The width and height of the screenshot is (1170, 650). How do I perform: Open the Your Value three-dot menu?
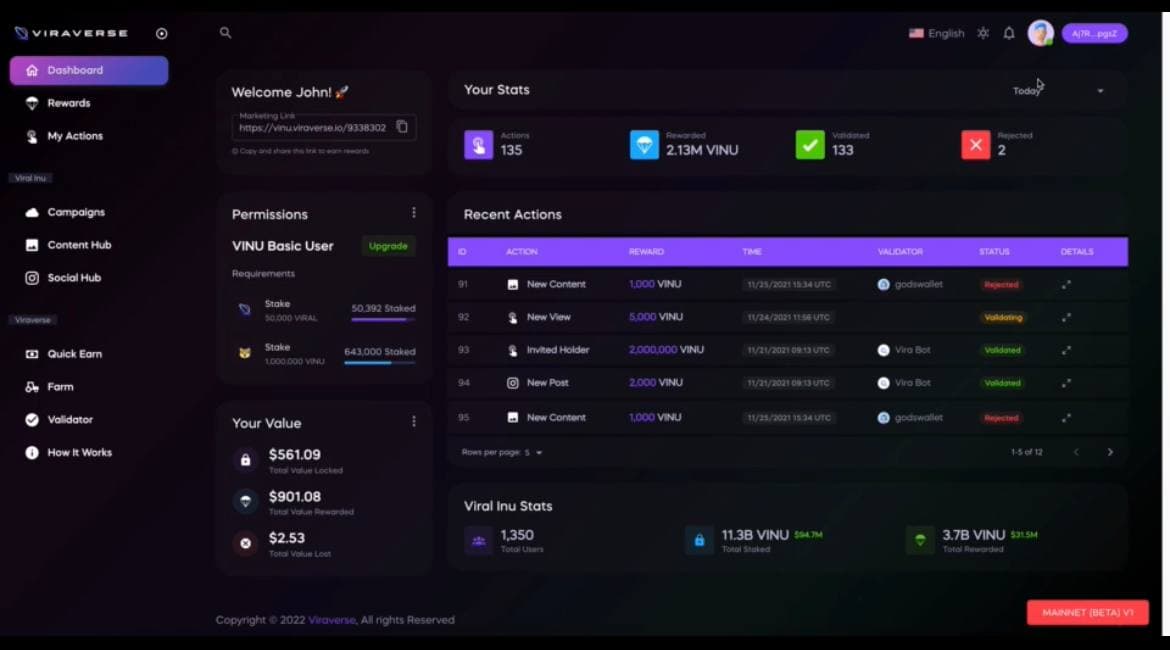[413, 422]
